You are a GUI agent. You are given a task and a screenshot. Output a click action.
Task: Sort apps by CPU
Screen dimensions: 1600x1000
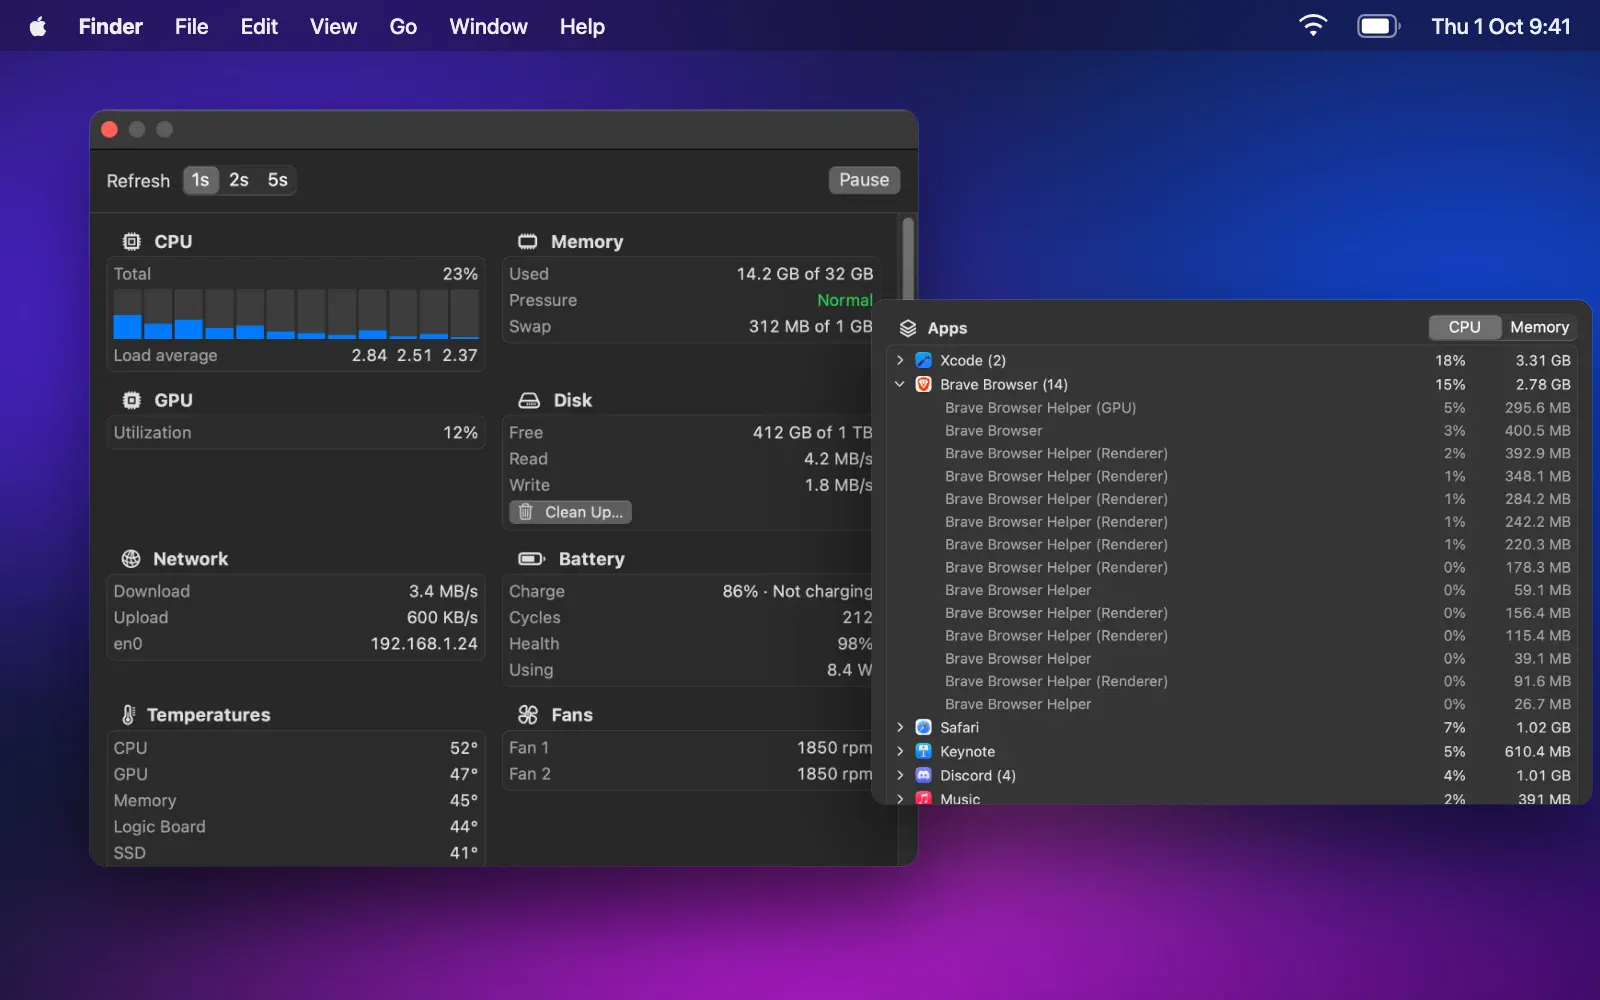pyautogui.click(x=1464, y=327)
